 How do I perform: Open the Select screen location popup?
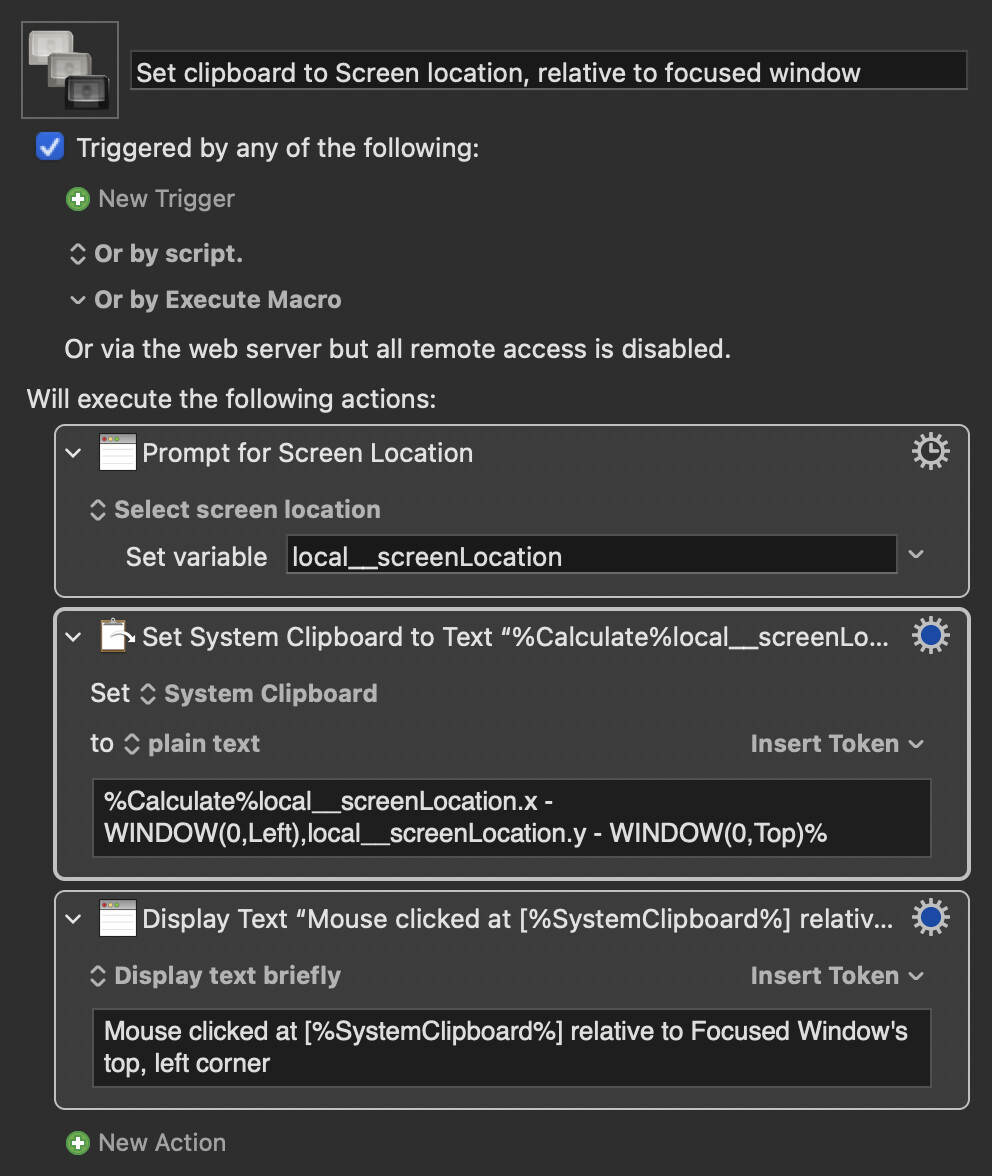235,510
